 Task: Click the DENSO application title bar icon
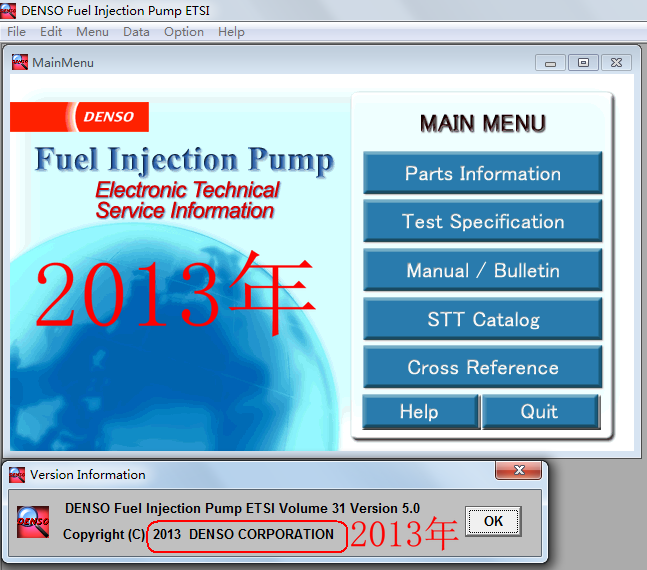(x=8, y=11)
